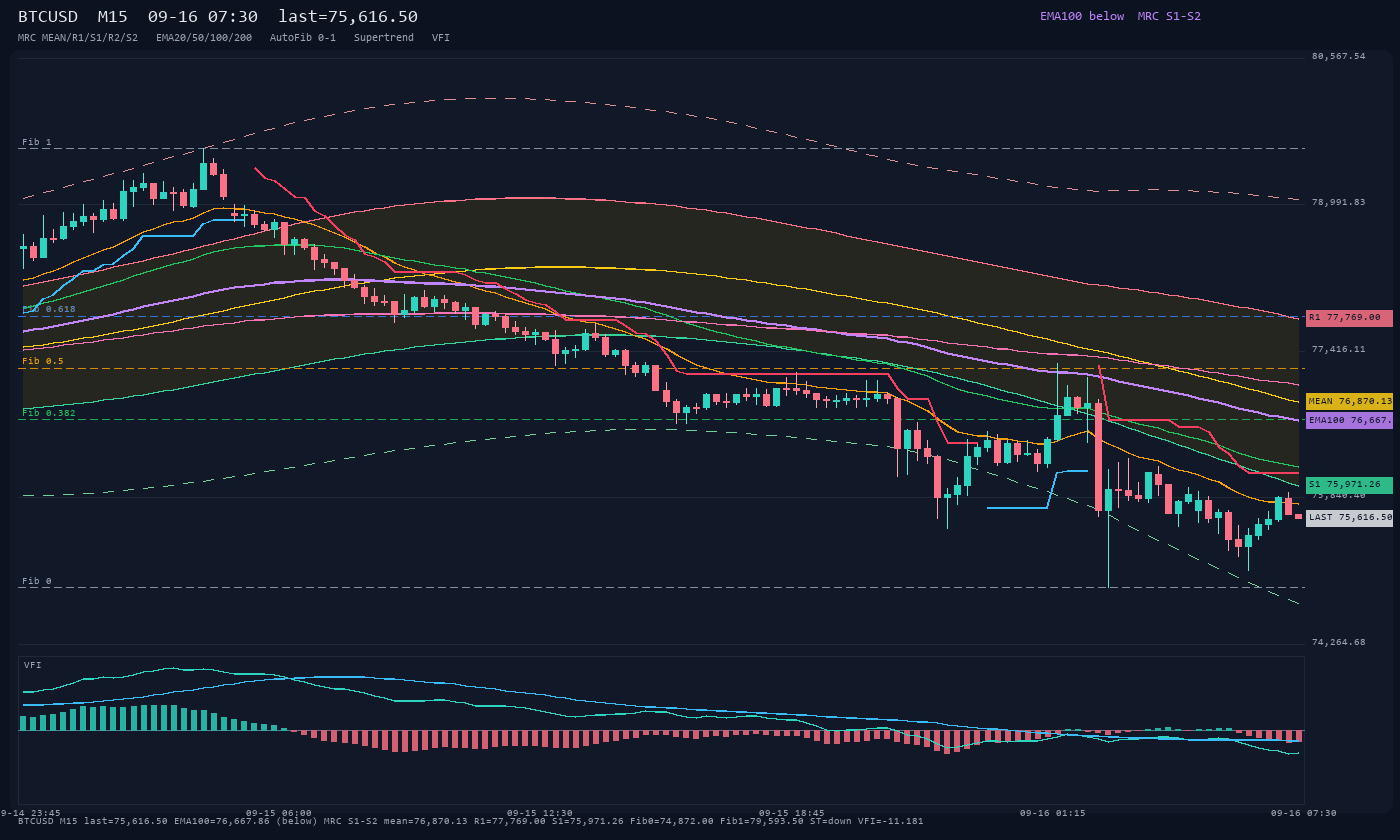Click the EMA100 price tag
This screenshot has height=840, width=1400.
(1349, 421)
